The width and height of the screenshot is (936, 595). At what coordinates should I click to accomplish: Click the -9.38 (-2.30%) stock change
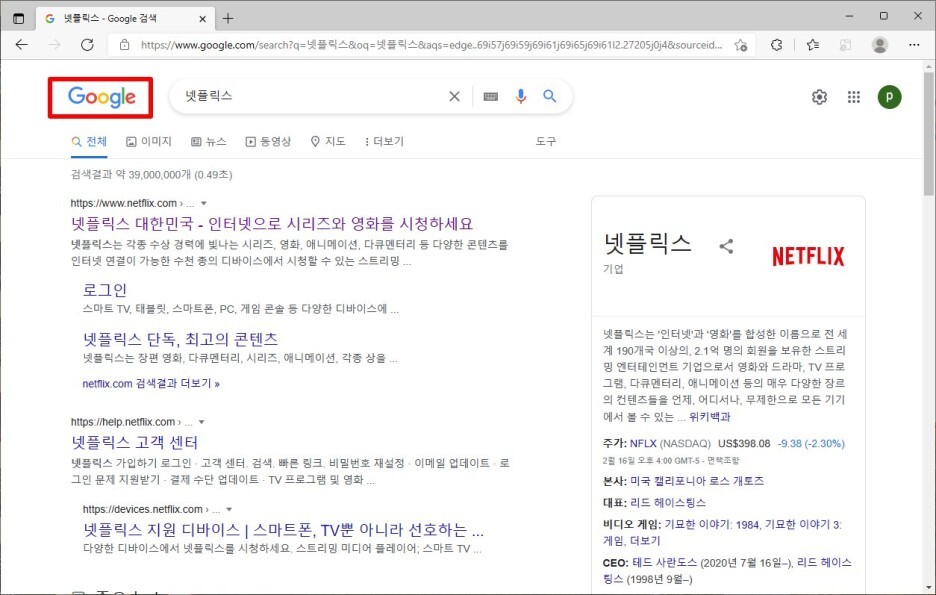[811, 443]
